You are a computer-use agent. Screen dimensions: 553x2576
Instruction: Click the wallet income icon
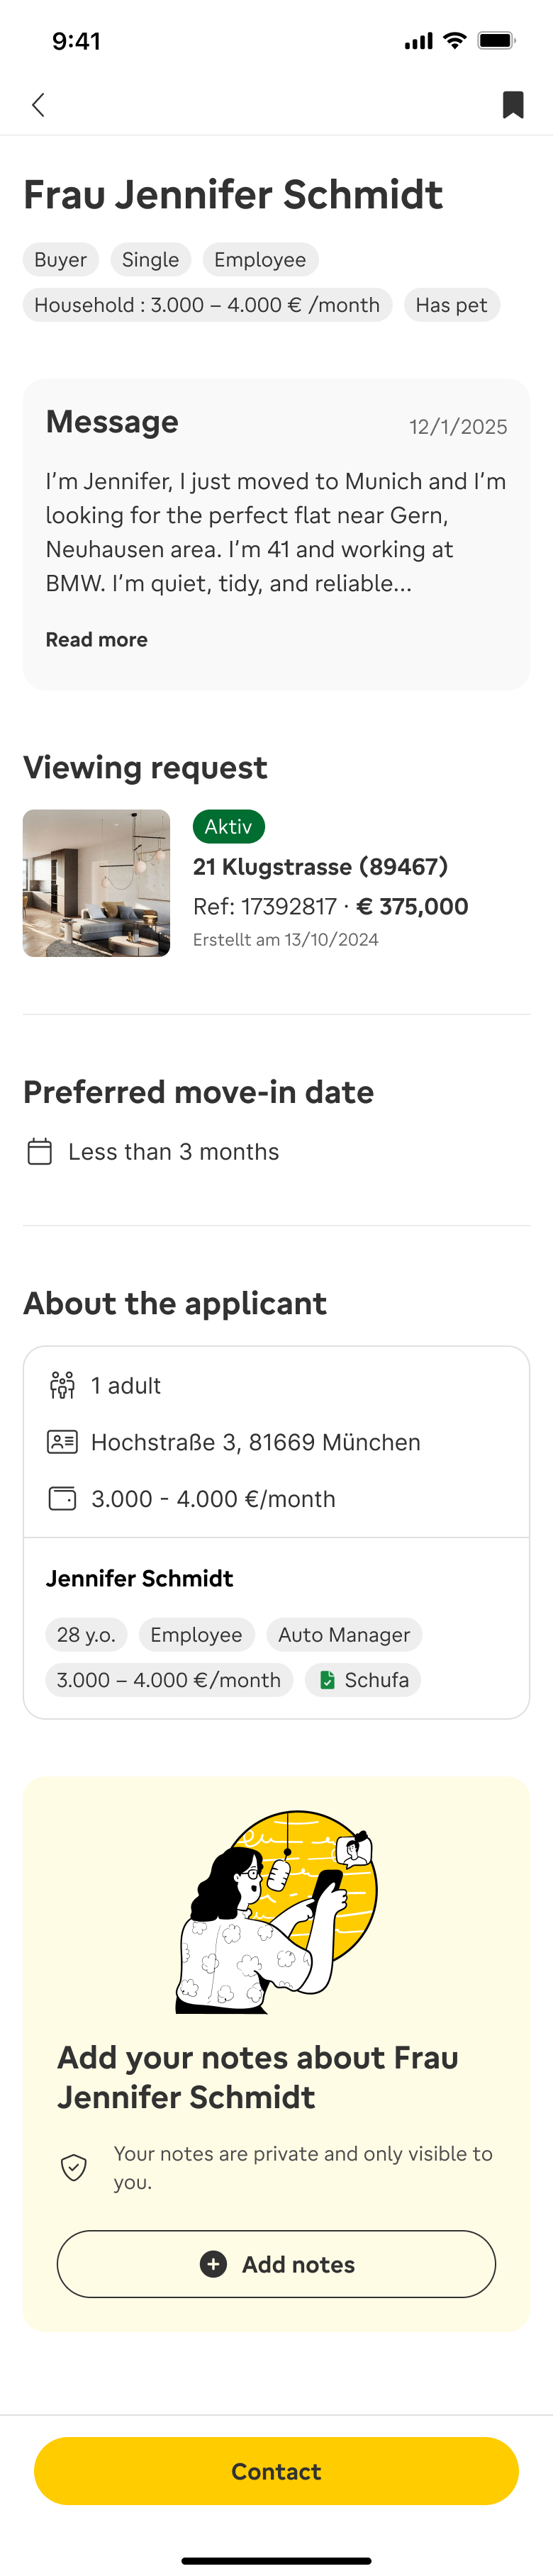click(62, 1499)
